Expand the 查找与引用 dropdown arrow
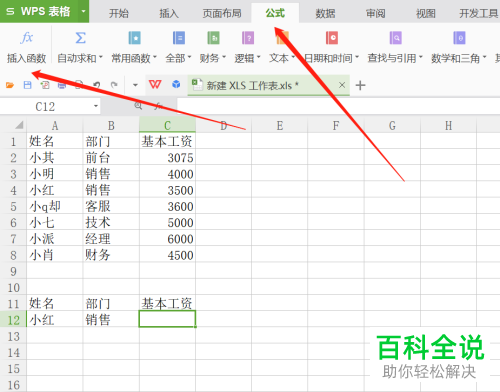500x392 pixels. pos(421,57)
